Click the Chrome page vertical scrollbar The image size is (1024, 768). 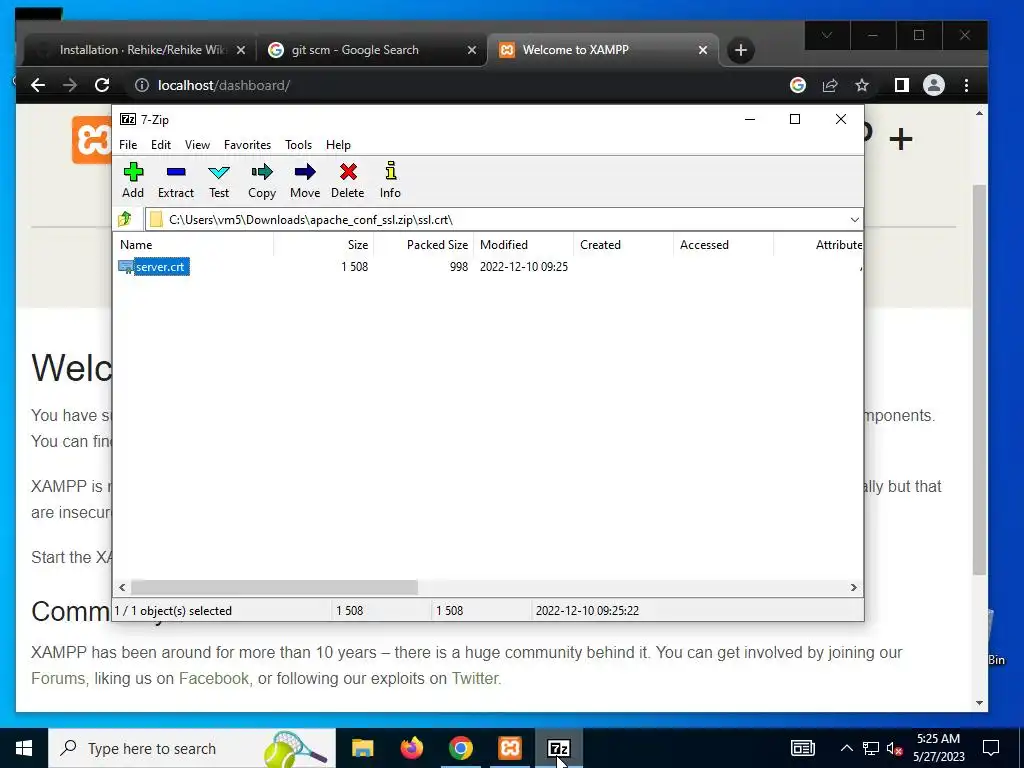(x=979, y=379)
